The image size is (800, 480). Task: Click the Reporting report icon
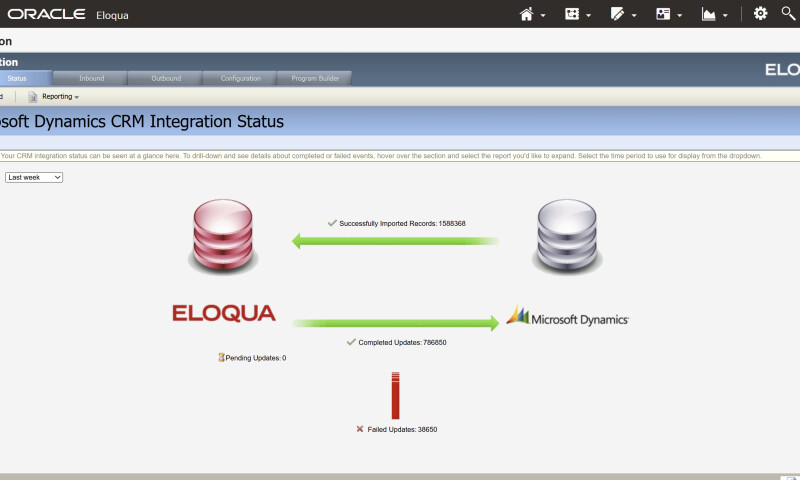(33, 96)
